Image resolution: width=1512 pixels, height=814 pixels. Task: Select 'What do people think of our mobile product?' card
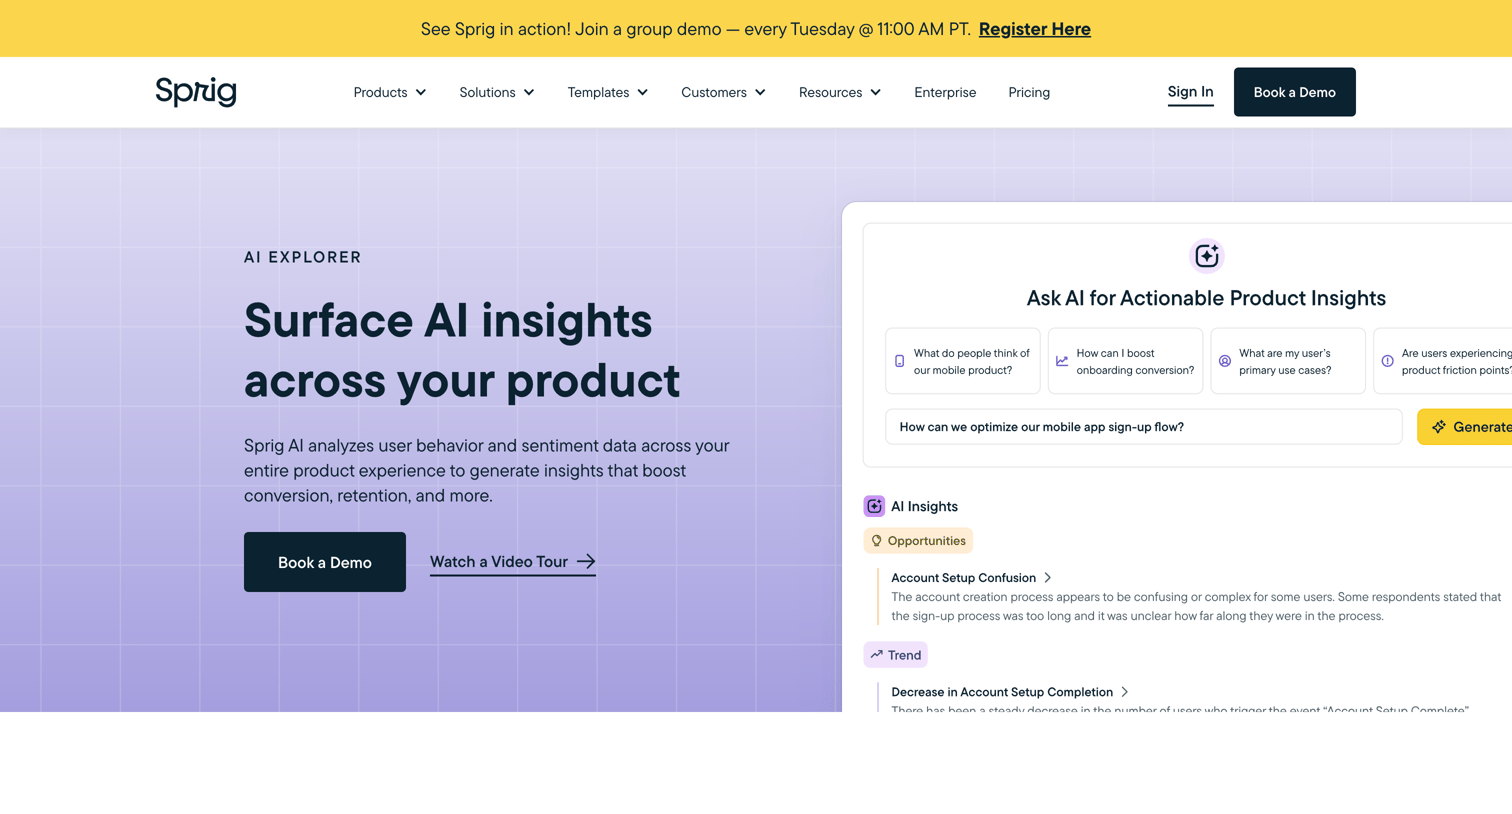(962, 361)
